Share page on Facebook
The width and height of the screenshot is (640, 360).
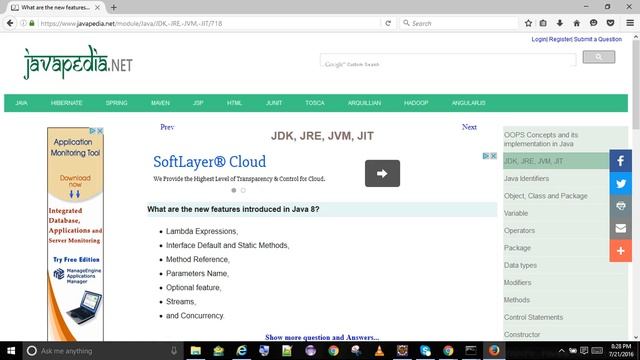coord(620,161)
